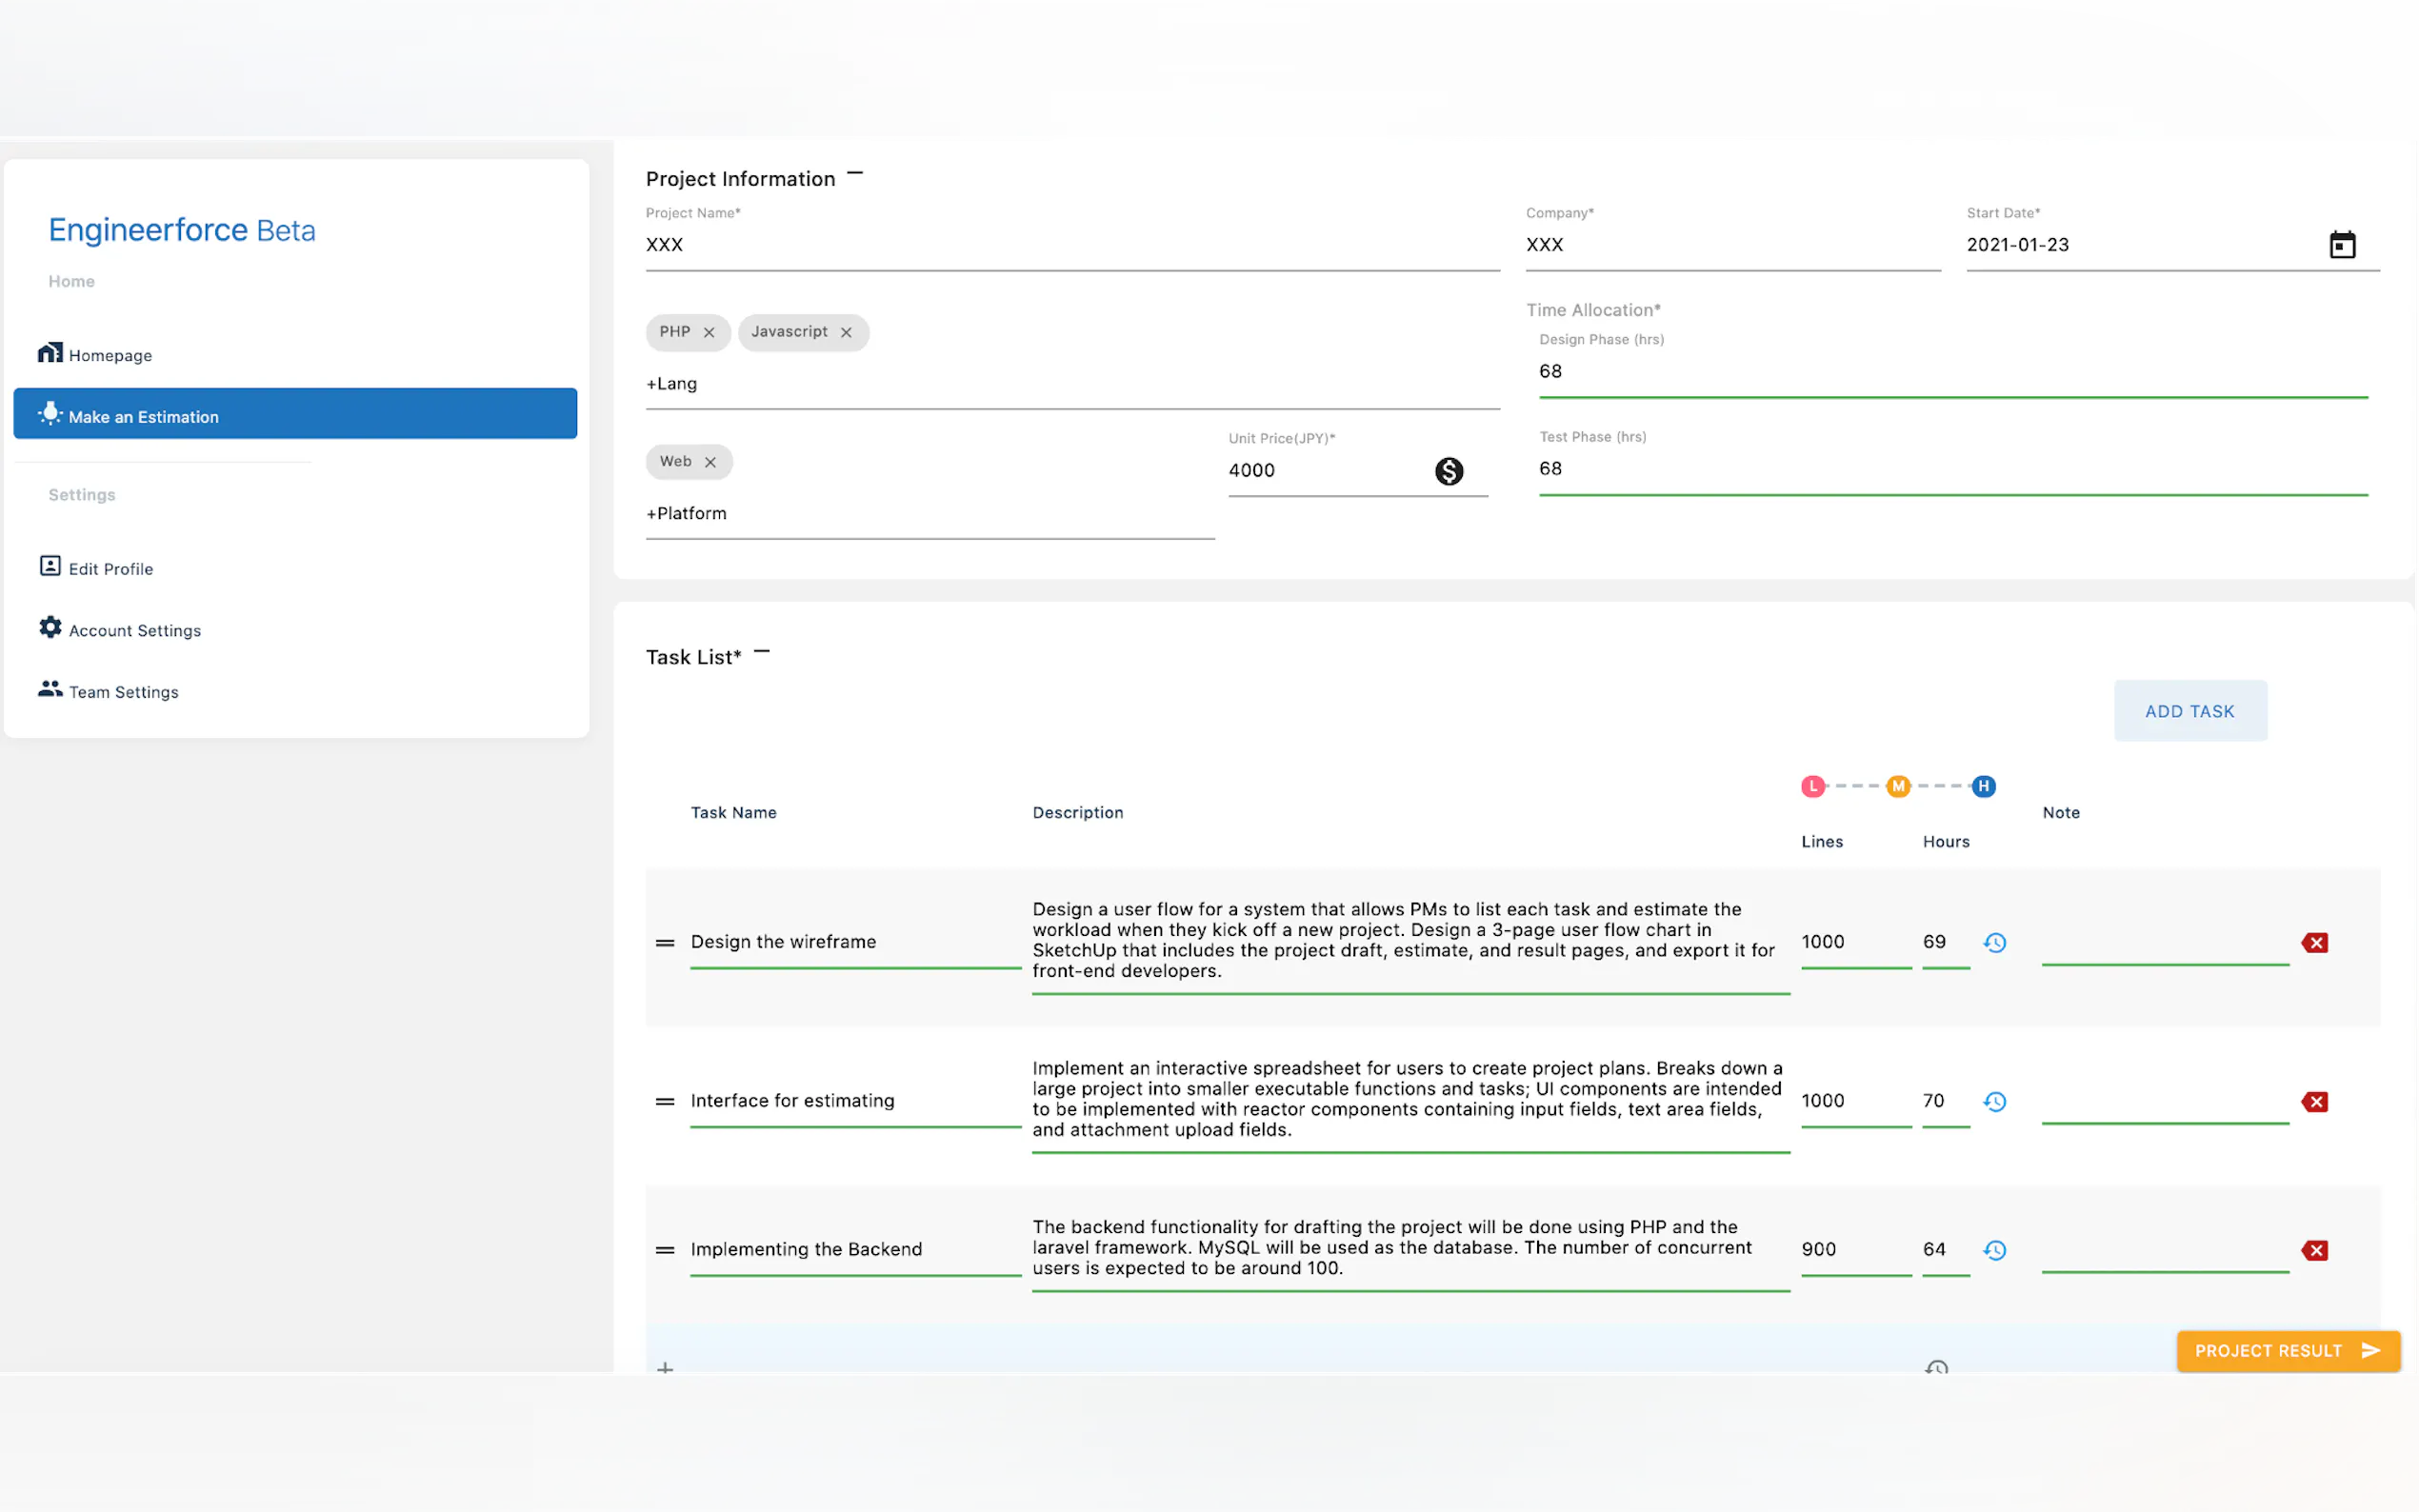Remove the Javascript language chip
Viewport: 2419px width, 1512px height.
[x=846, y=333]
